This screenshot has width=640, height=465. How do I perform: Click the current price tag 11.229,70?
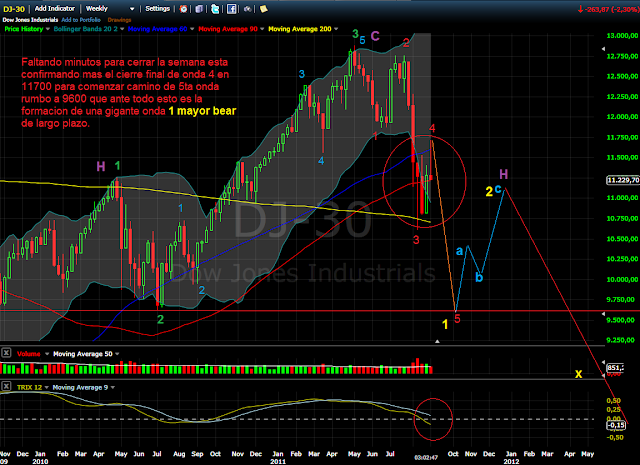[x=623, y=180]
